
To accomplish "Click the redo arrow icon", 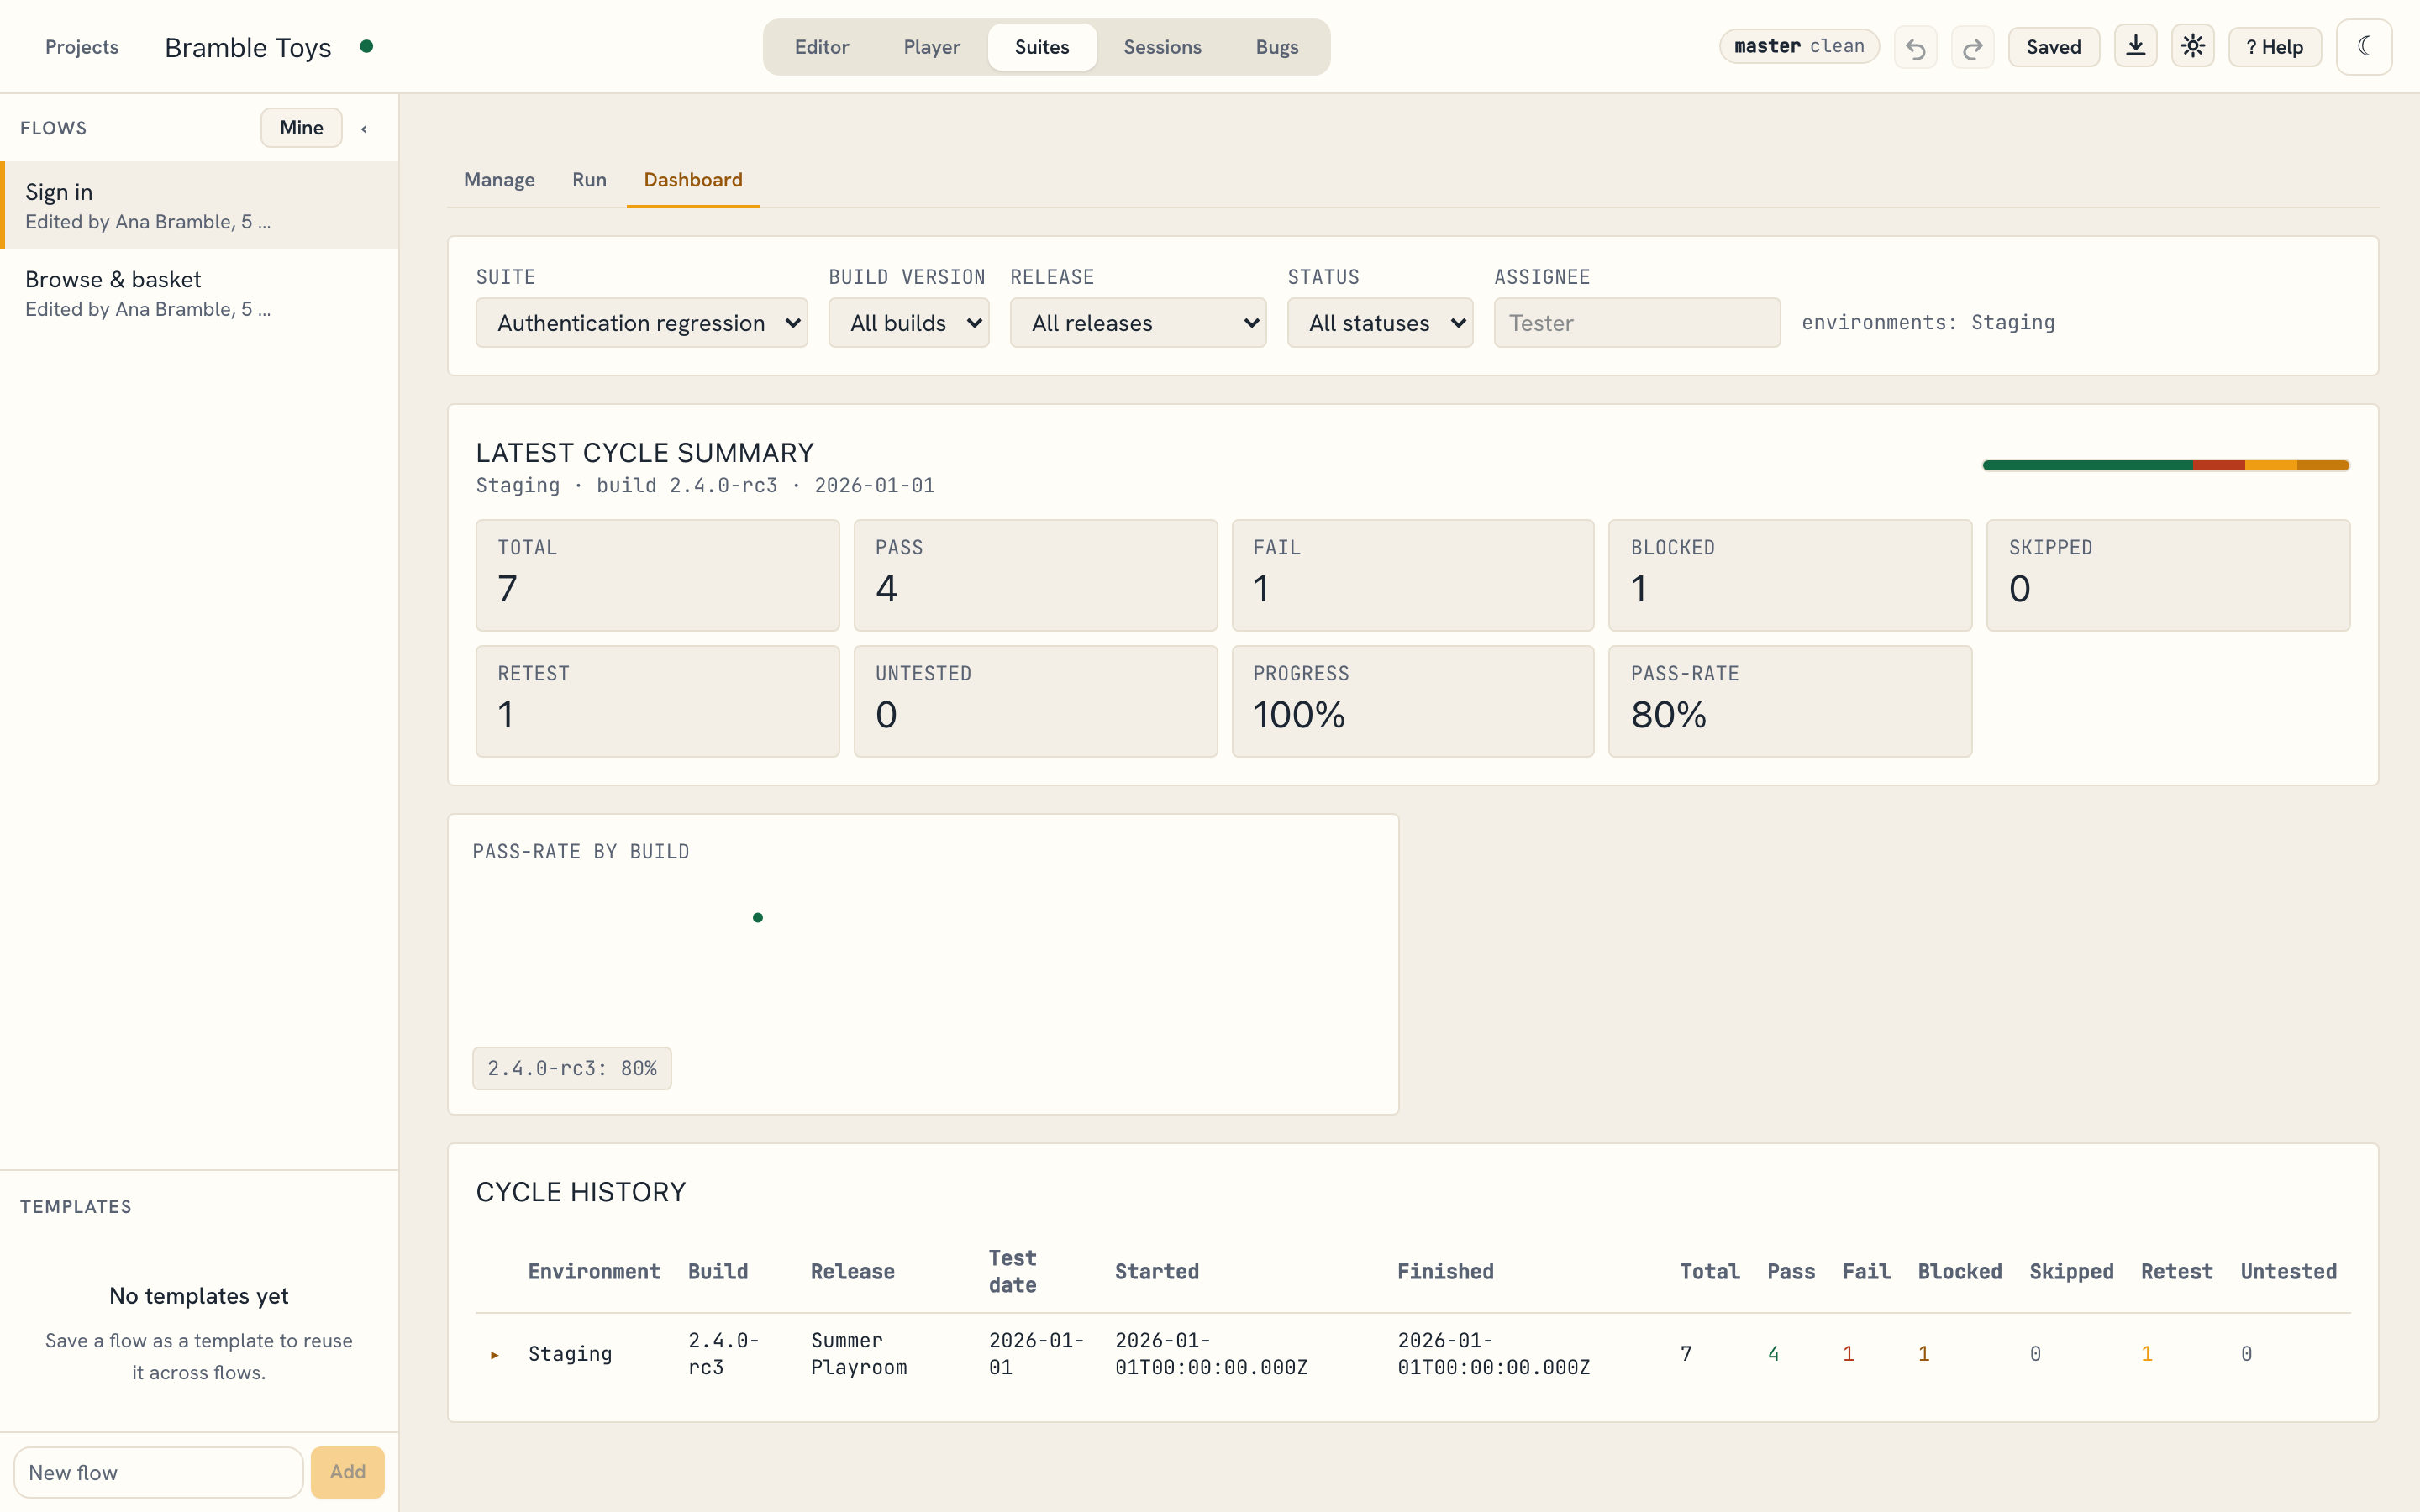I will pyautogui.click(x=1972, y=47).
